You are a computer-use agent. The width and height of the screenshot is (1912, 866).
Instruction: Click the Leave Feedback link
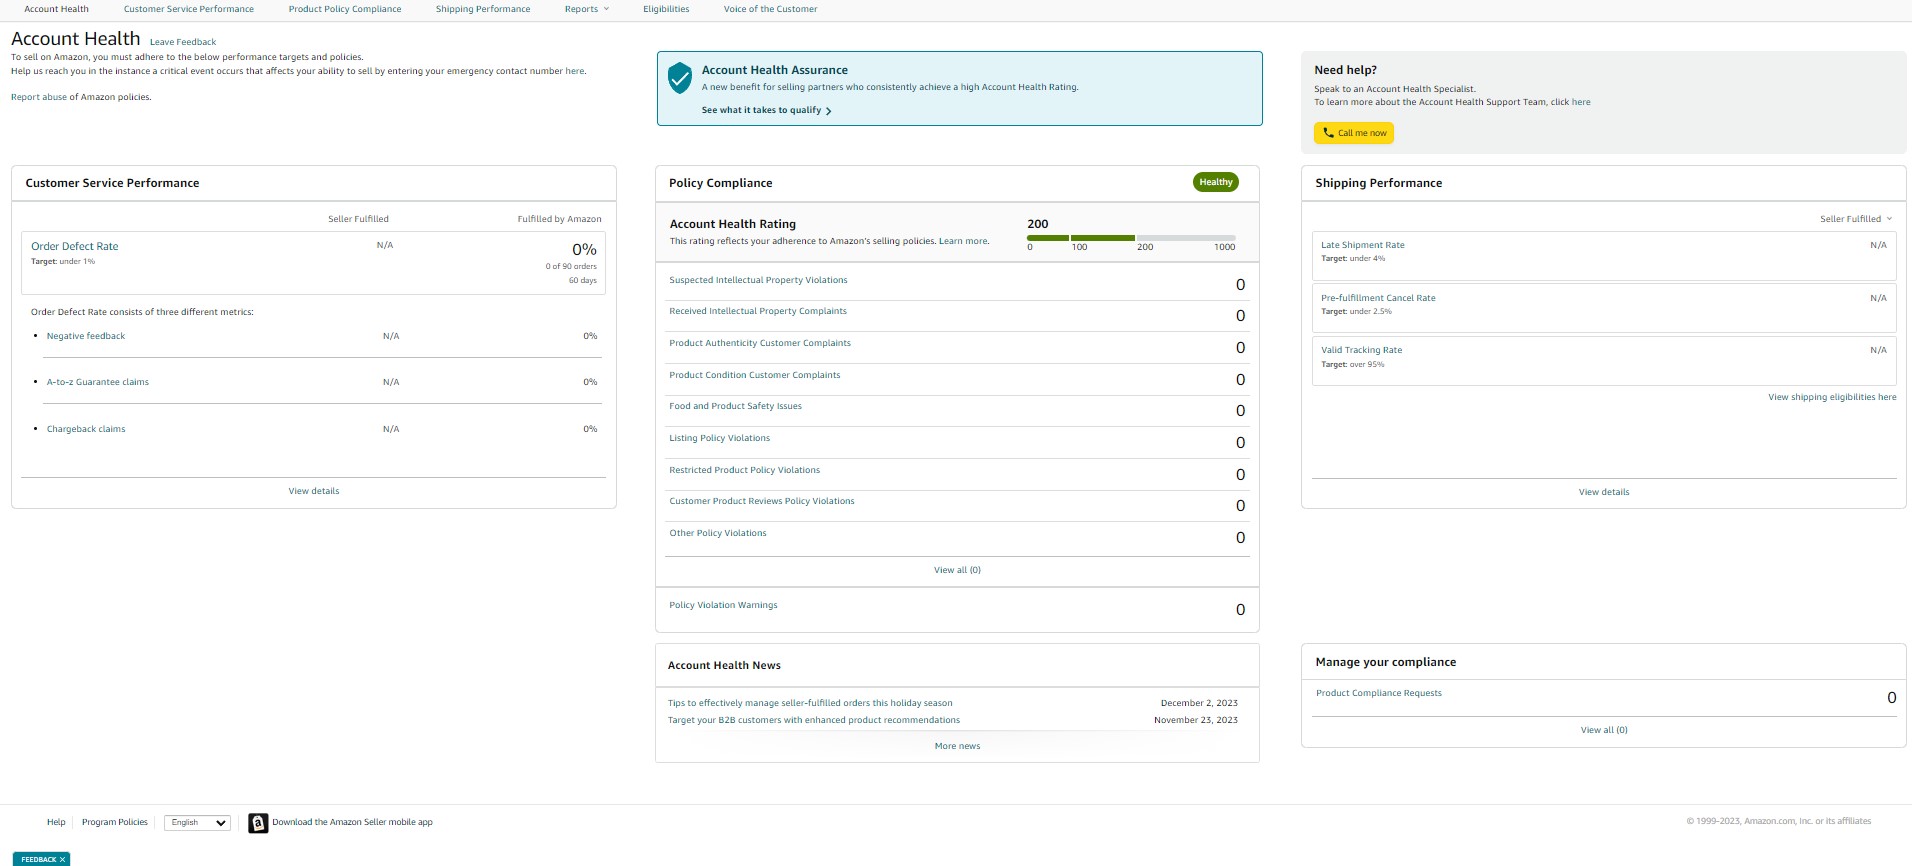pos(183,42)
